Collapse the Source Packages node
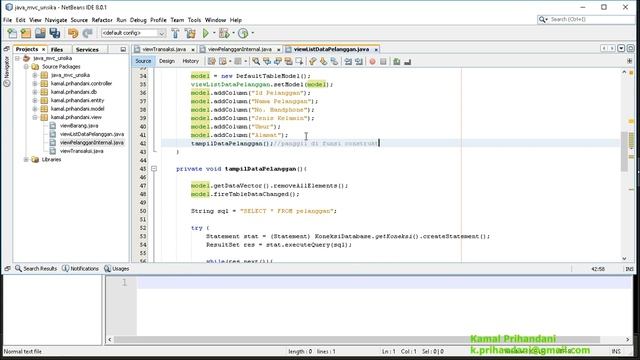The height and width of the screenshot is (360, 640). pos(26,67)
